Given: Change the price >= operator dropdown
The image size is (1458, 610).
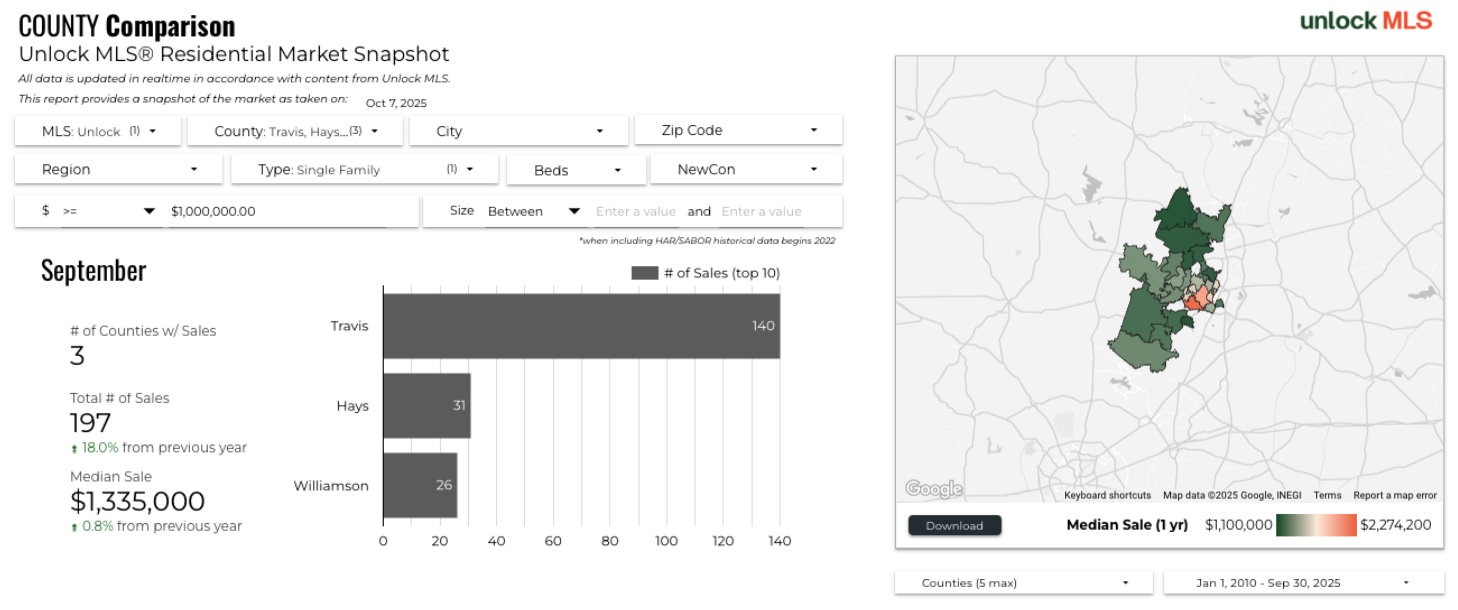Looking at the screenshot, I should (109, 211).
